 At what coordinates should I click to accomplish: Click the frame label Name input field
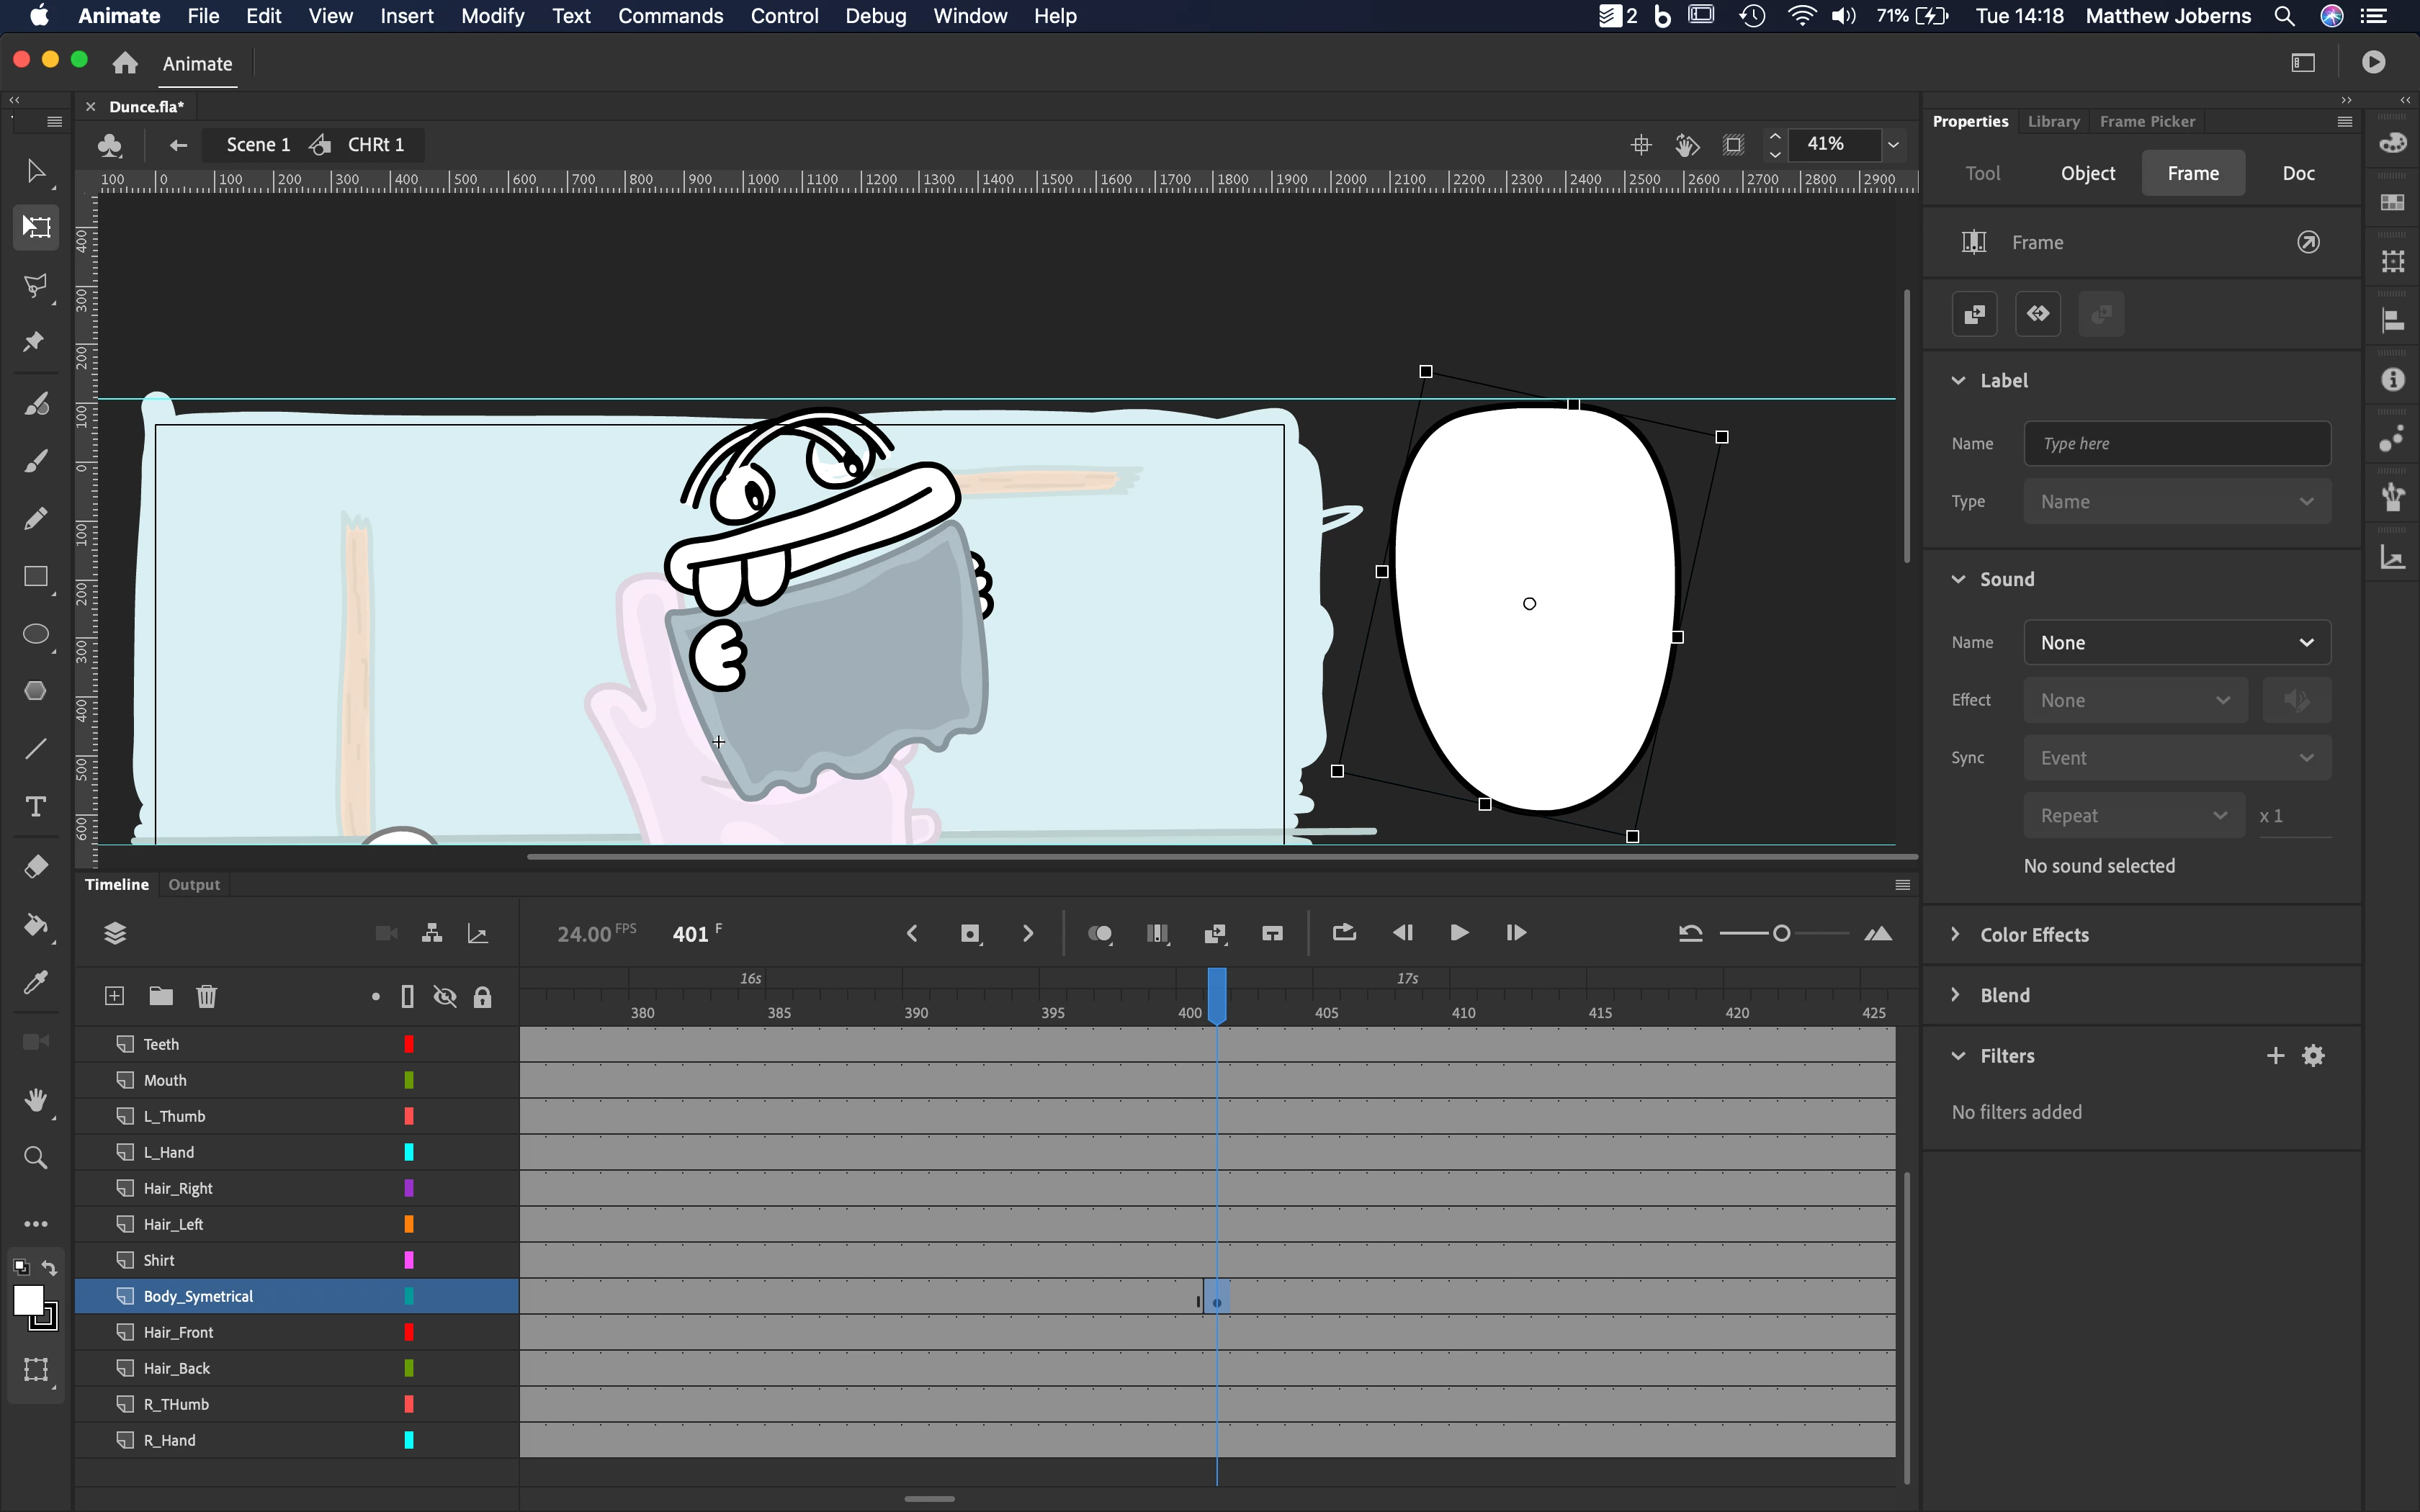2177,443
